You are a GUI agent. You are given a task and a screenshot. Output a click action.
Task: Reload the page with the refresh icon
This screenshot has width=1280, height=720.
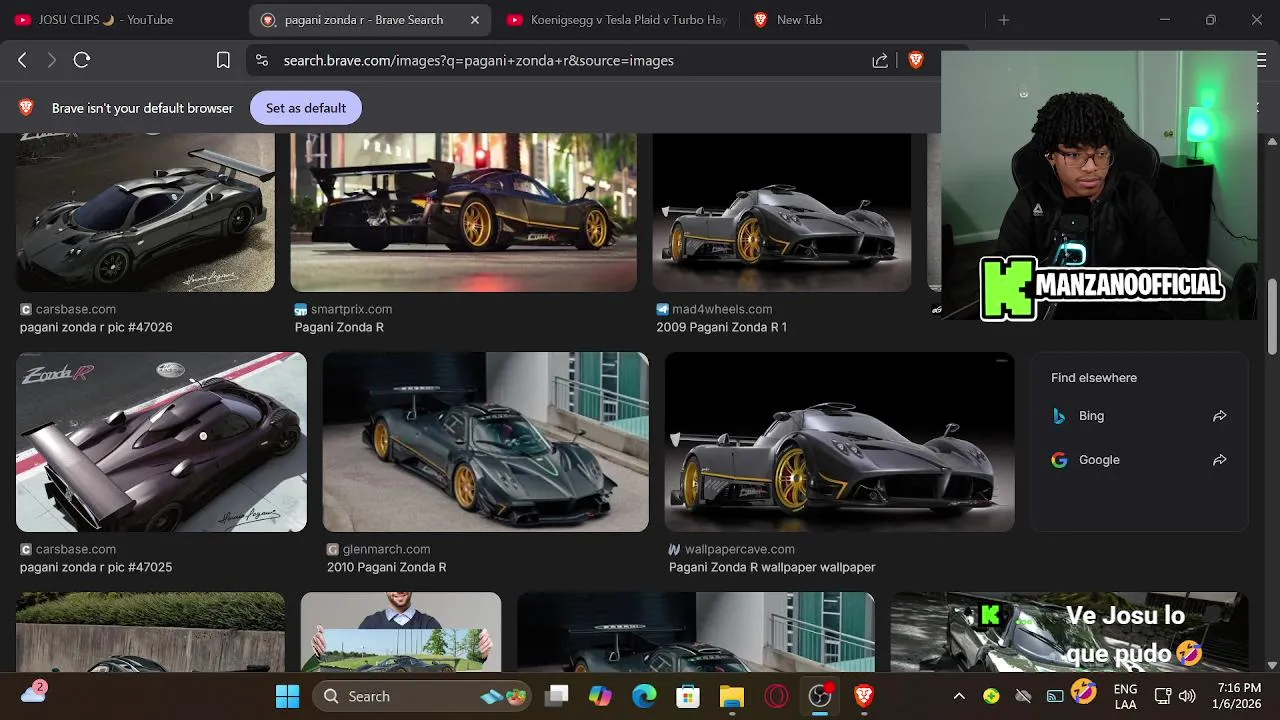[82, 60]
